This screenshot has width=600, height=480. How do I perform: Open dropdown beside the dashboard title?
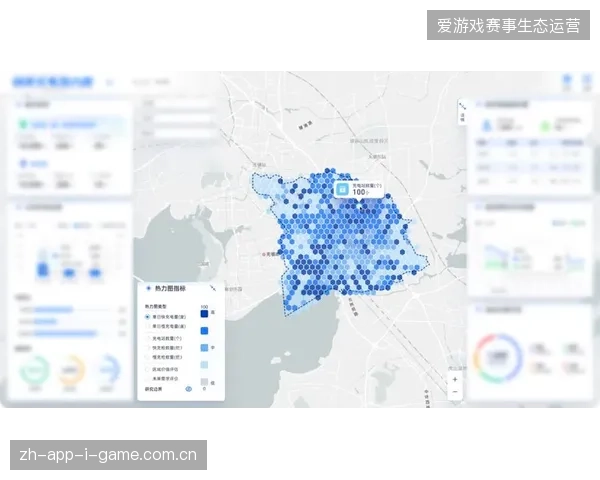pos(109,82)
